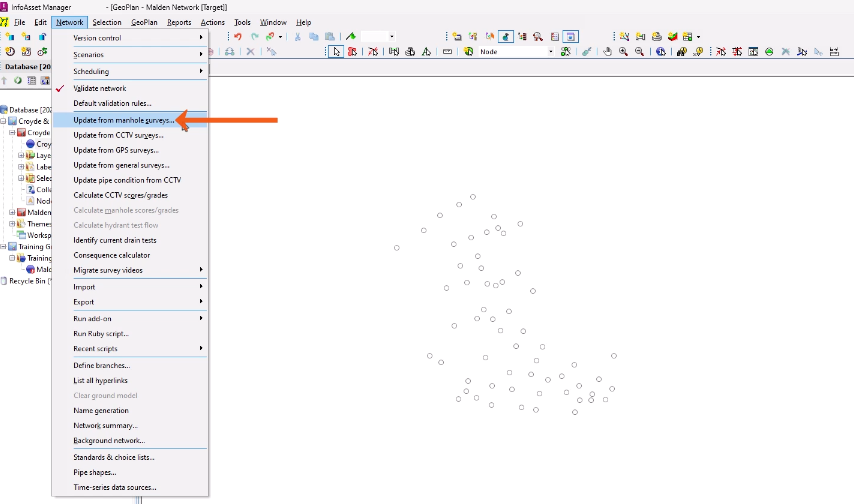The width and height of the screenshot is (854, 504).
Task: Click the highlighted window layout icon in top toolbar
Action: coord(570,37)
